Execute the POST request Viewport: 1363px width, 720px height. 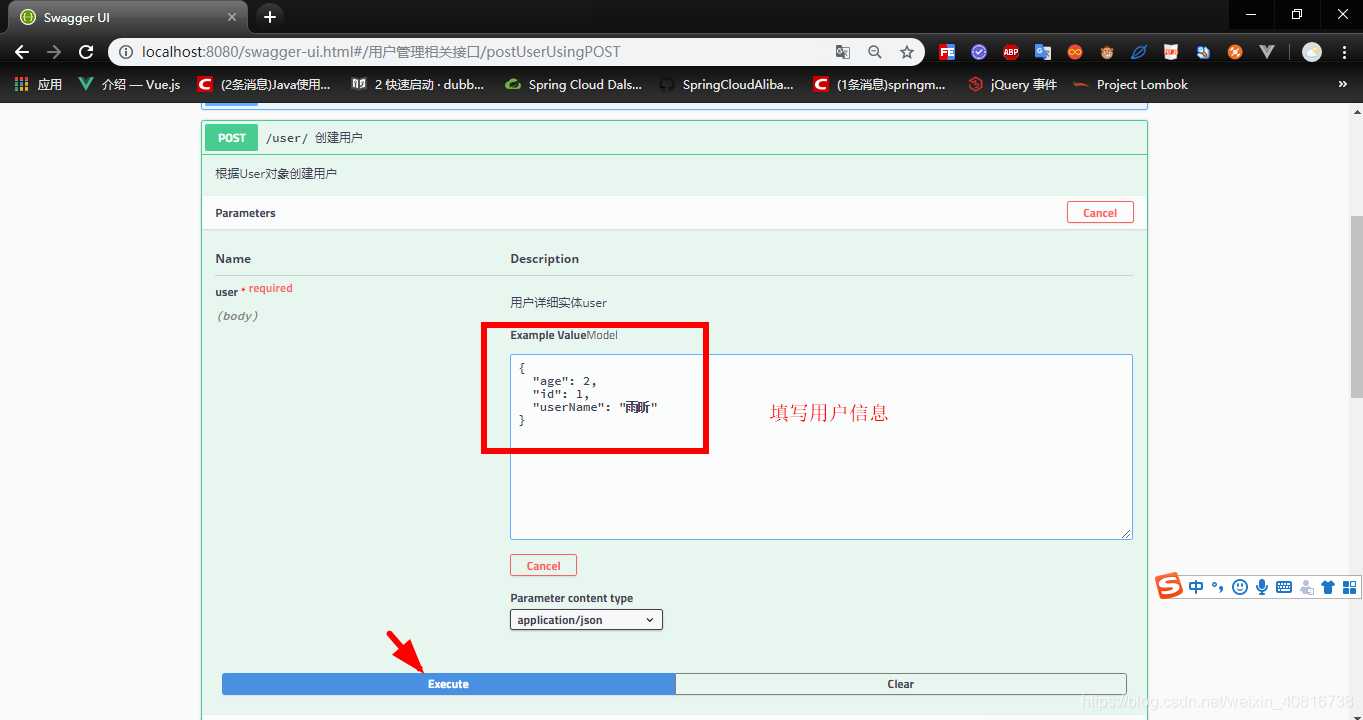(x=448, y=684)
